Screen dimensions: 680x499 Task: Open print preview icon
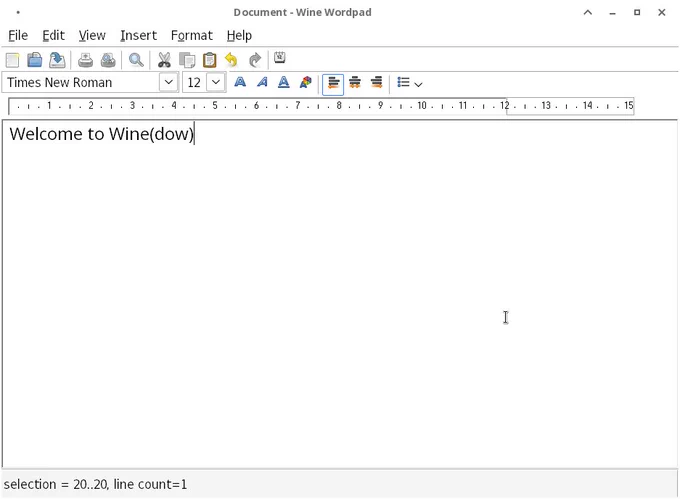(x=108, y=60)
